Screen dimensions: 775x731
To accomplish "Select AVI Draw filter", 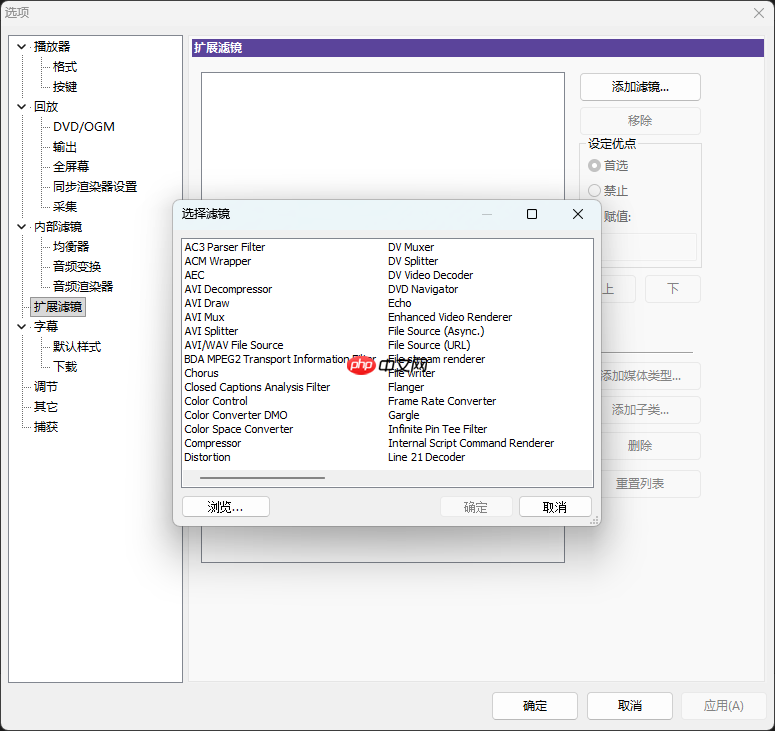I will coord(207,303).
